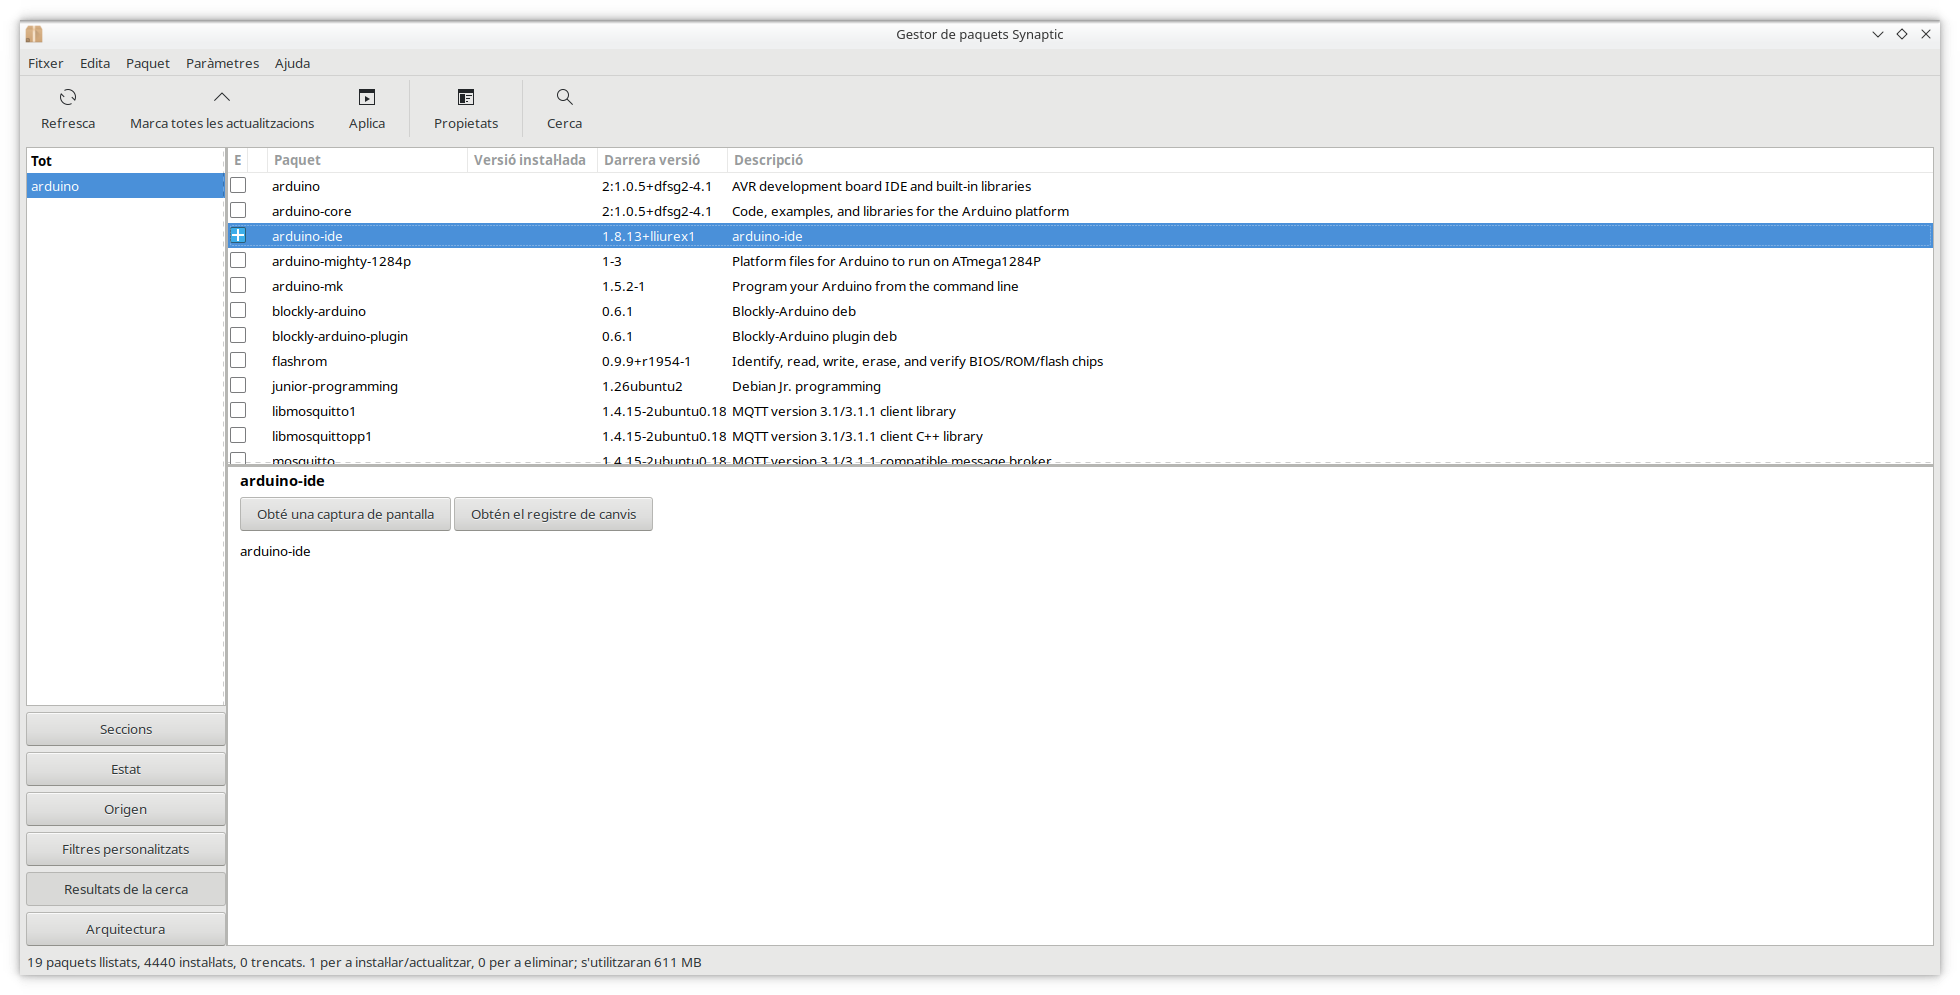Image resolution: width=1960 pixels, height=995 pixels.
Task: Click the window title bar restore diamond icon
Action: [1902, 34]
